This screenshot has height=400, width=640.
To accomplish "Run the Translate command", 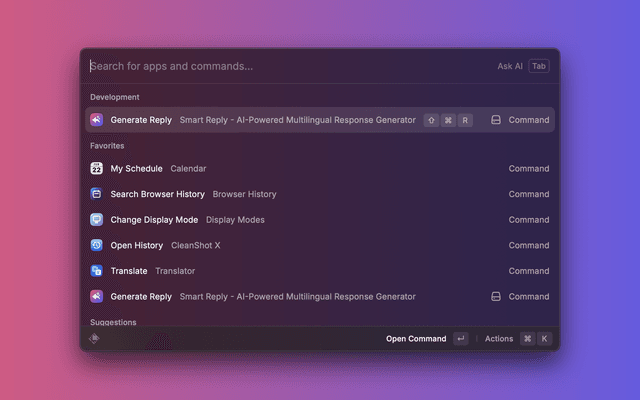I will 129,271.
